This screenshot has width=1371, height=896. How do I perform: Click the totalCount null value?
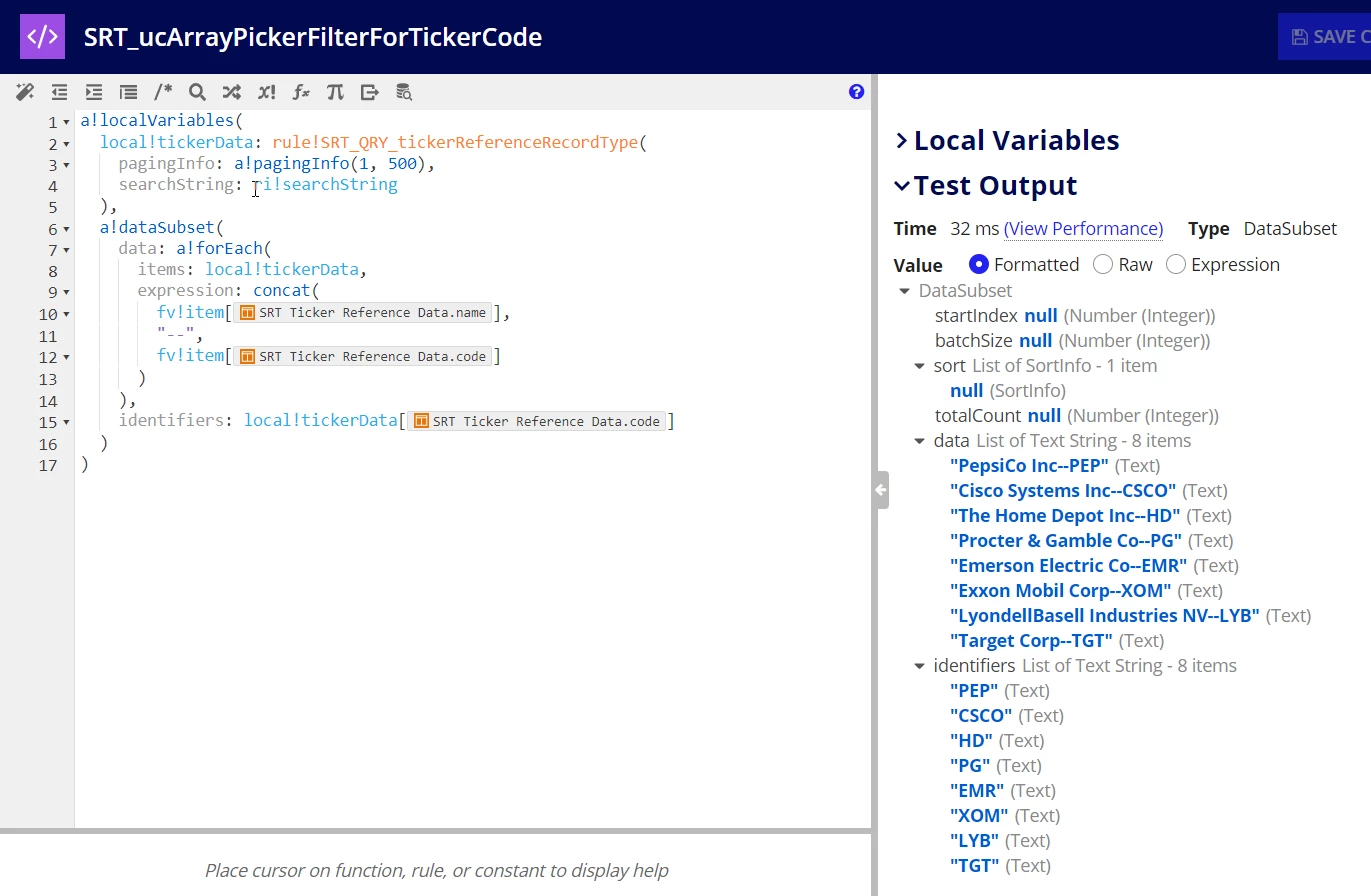(1045, 416)
